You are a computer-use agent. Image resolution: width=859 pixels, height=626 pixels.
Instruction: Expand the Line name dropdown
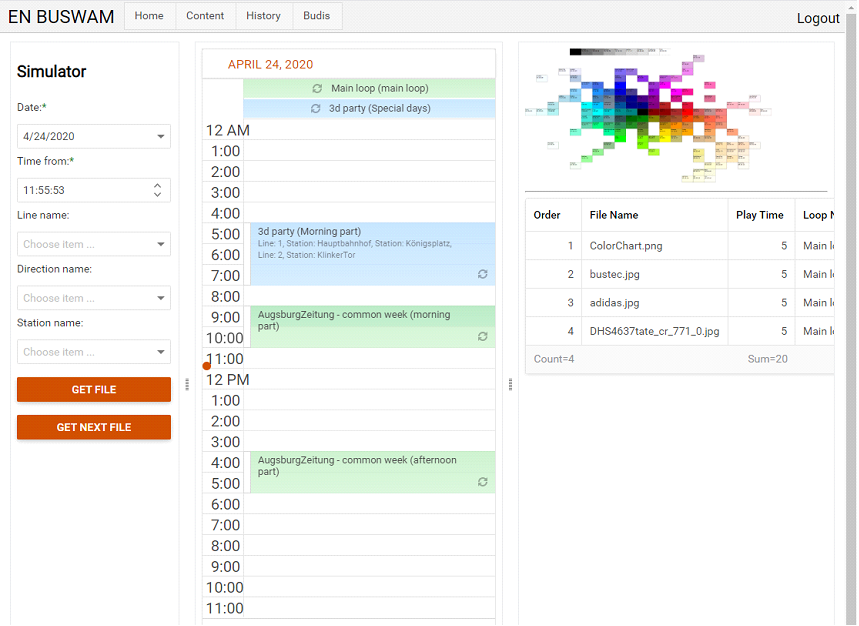tap(160, 245)
